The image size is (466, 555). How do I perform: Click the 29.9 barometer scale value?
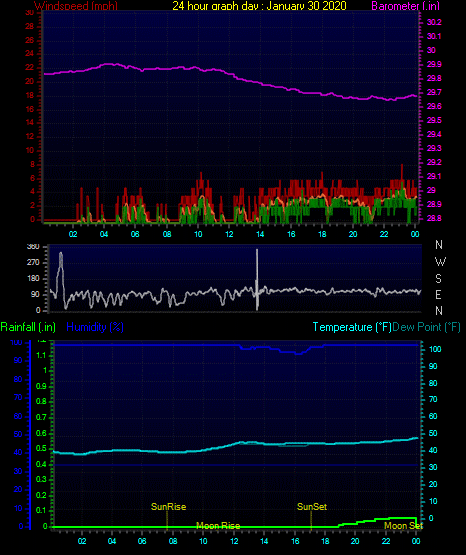pyautogui.click(x=434, y=64)
